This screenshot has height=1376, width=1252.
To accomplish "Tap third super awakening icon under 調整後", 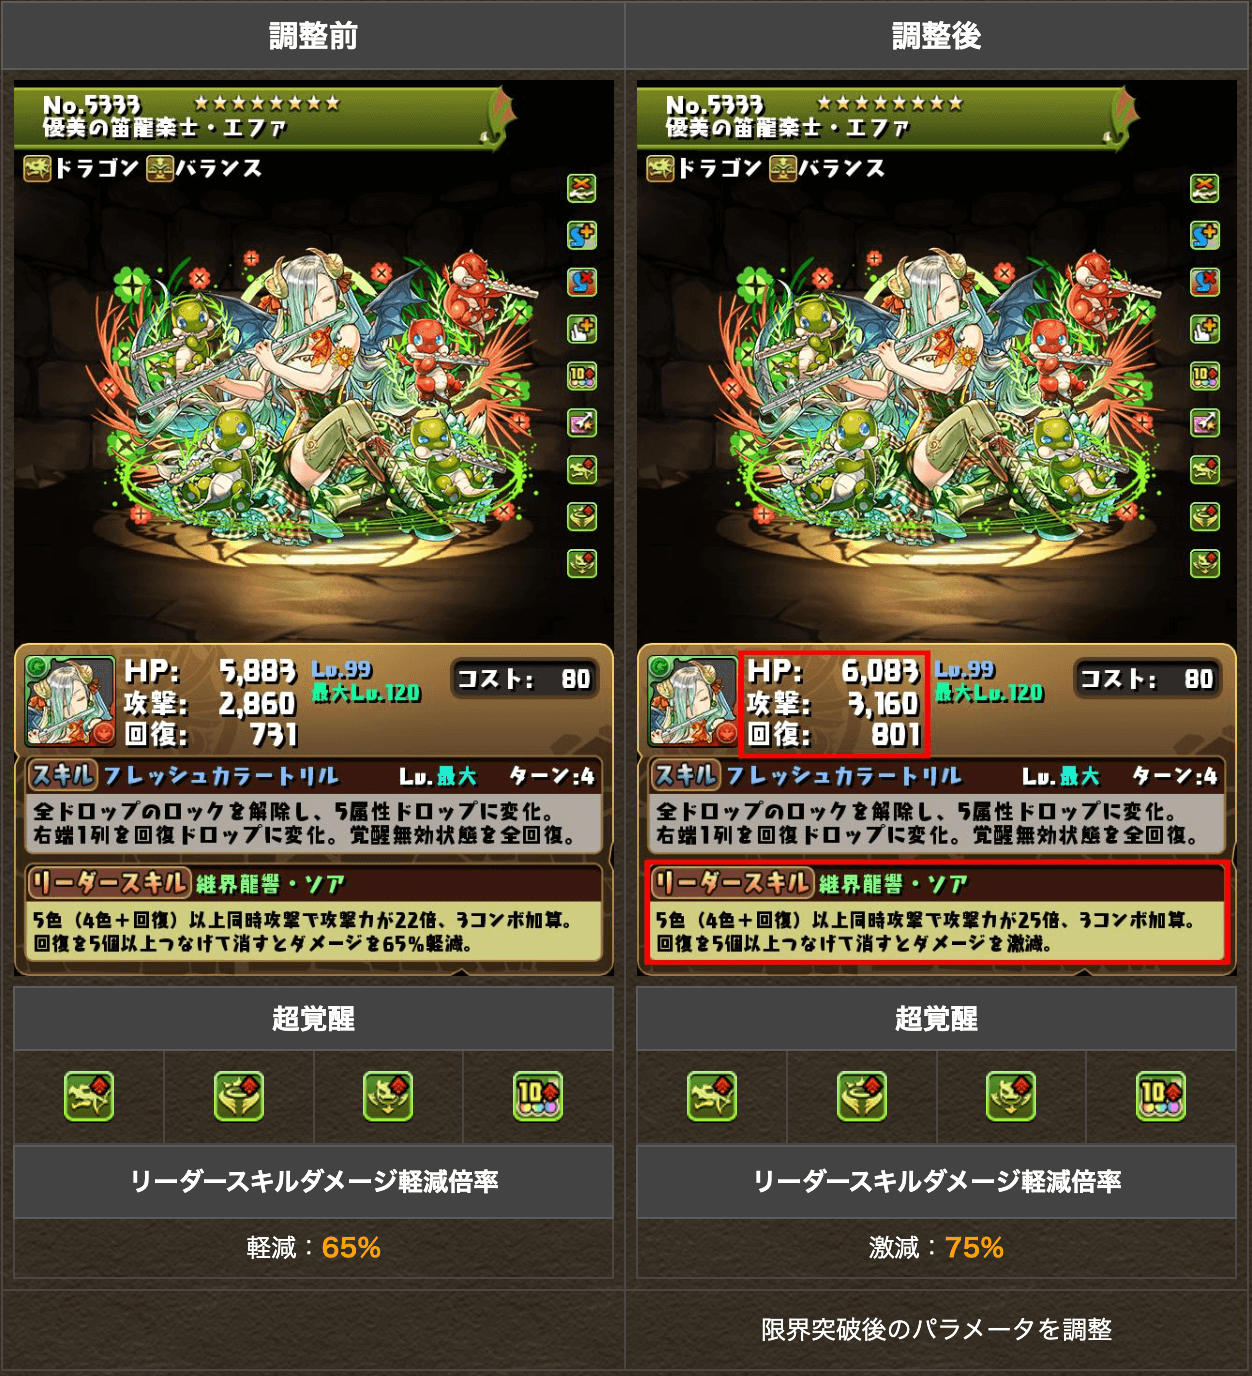I will coord(1011,1096).
